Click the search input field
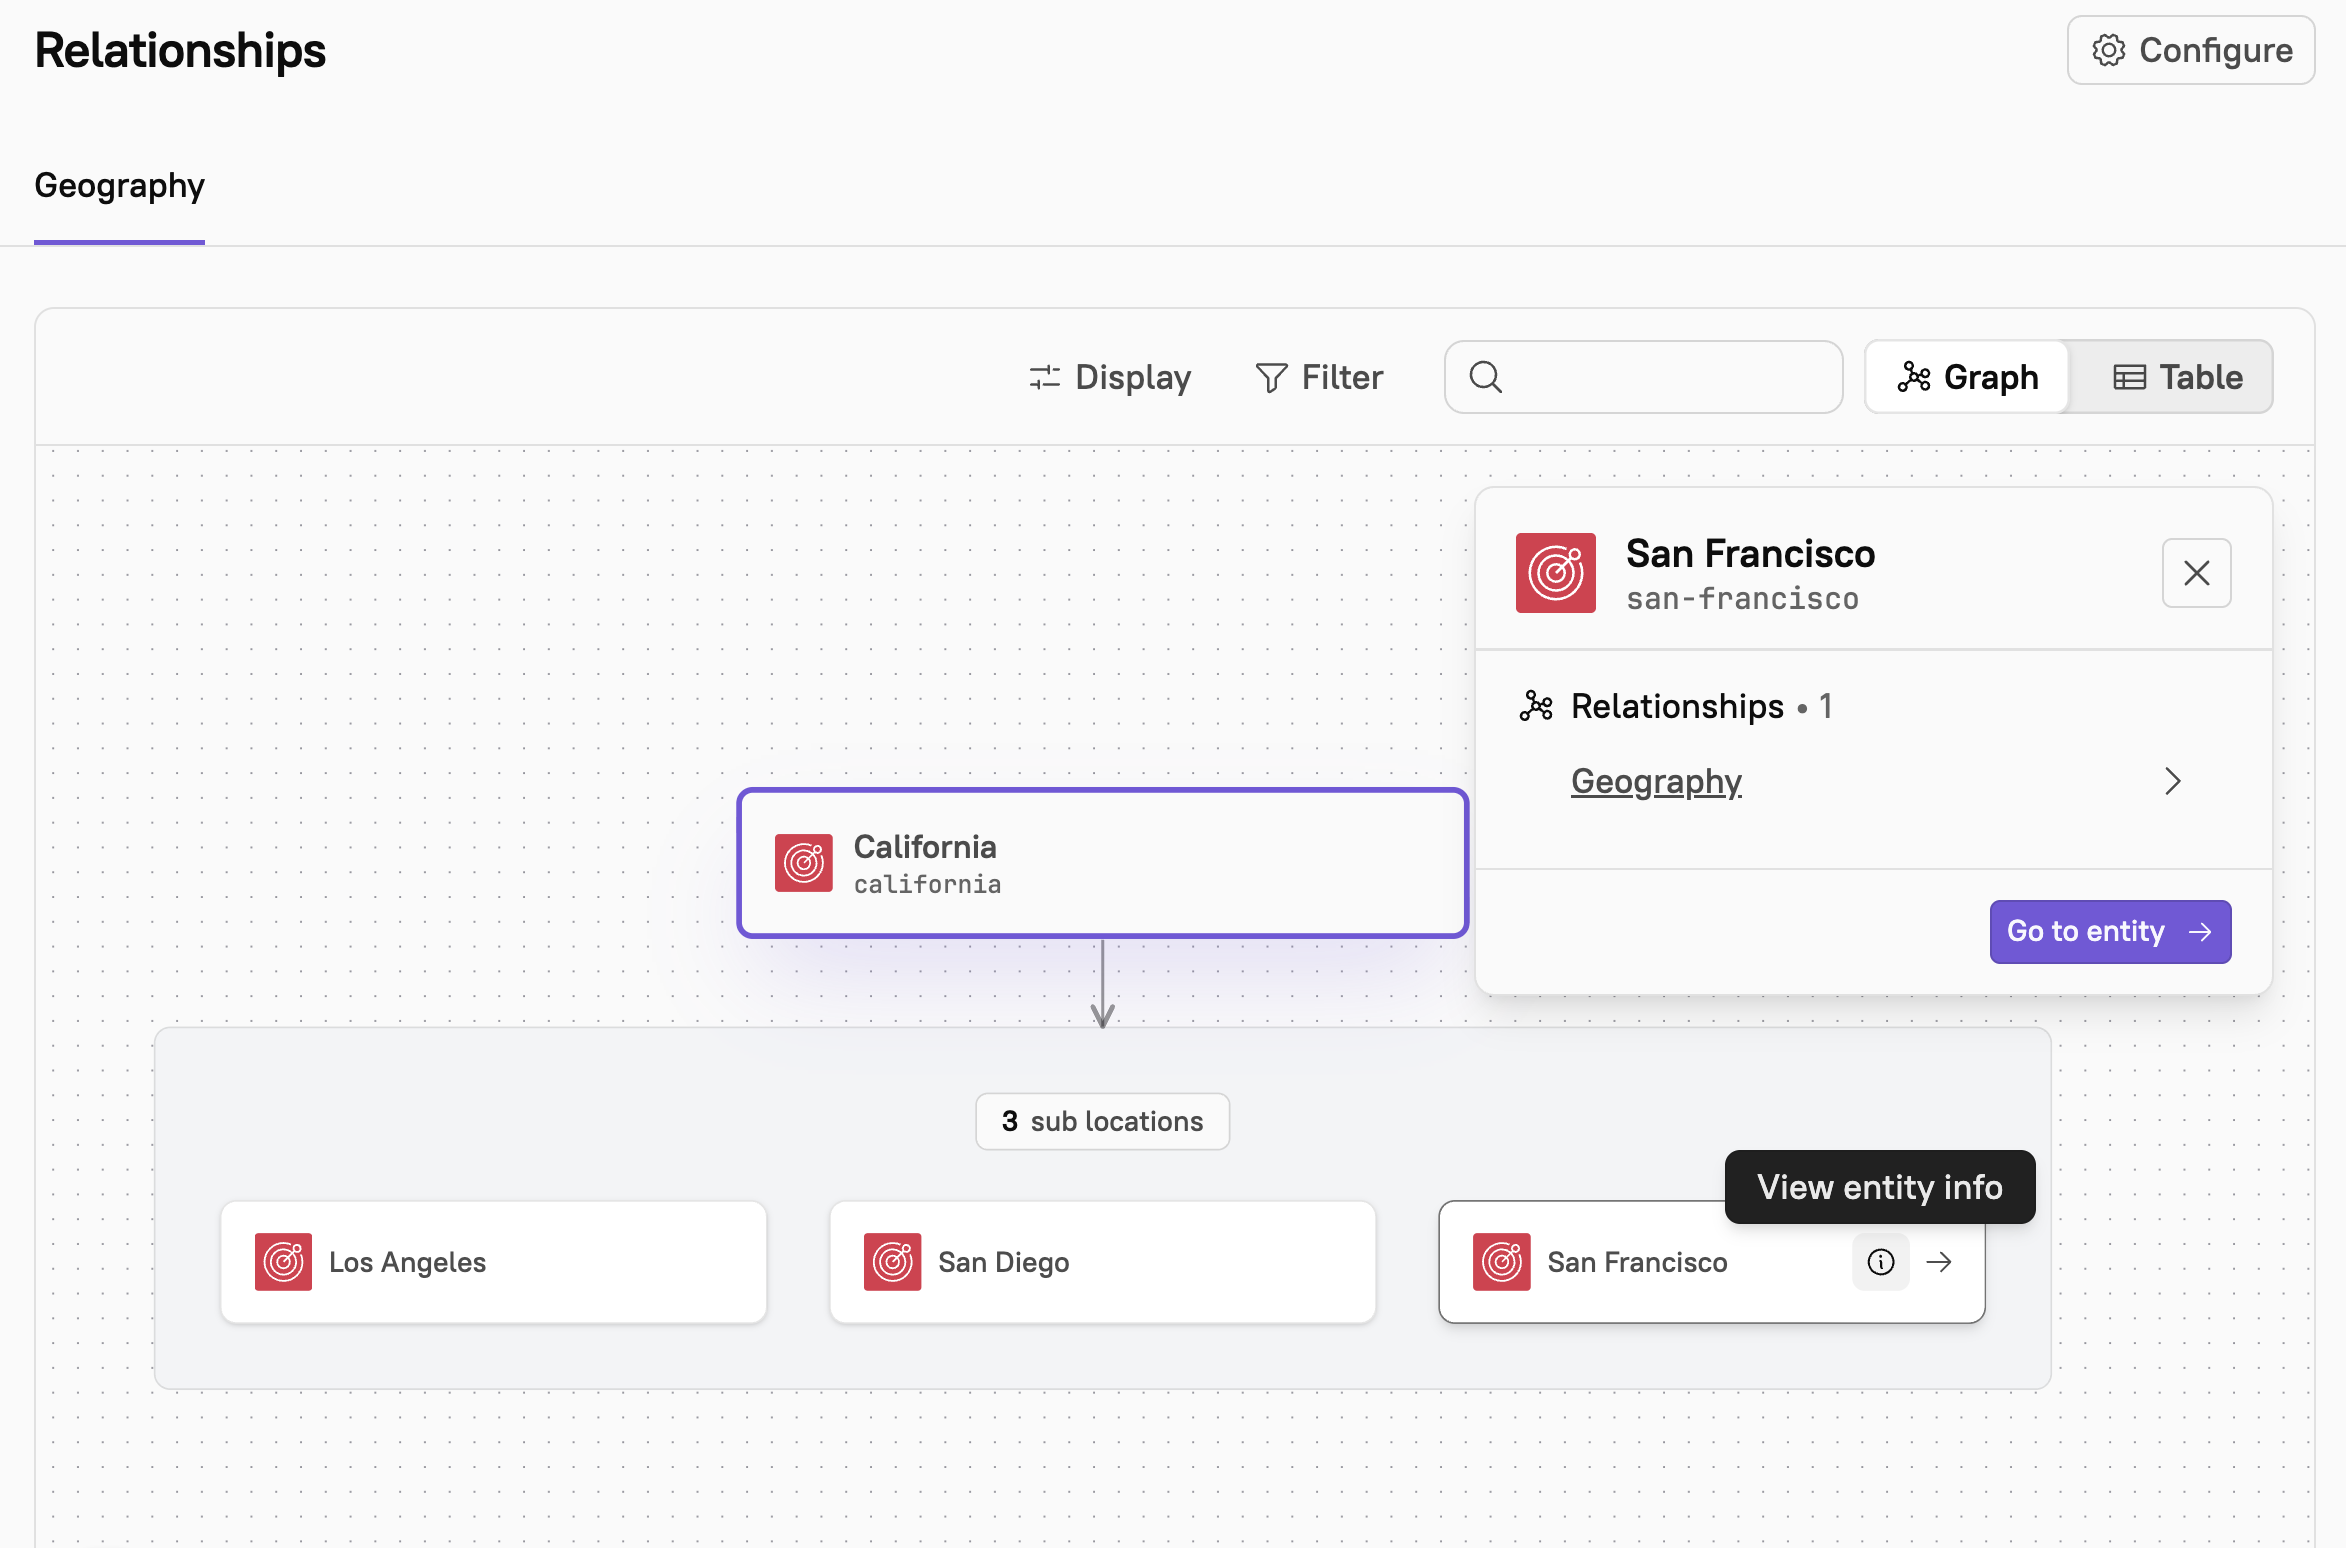This screenshot has width=2346, height=1548. 1643,377
